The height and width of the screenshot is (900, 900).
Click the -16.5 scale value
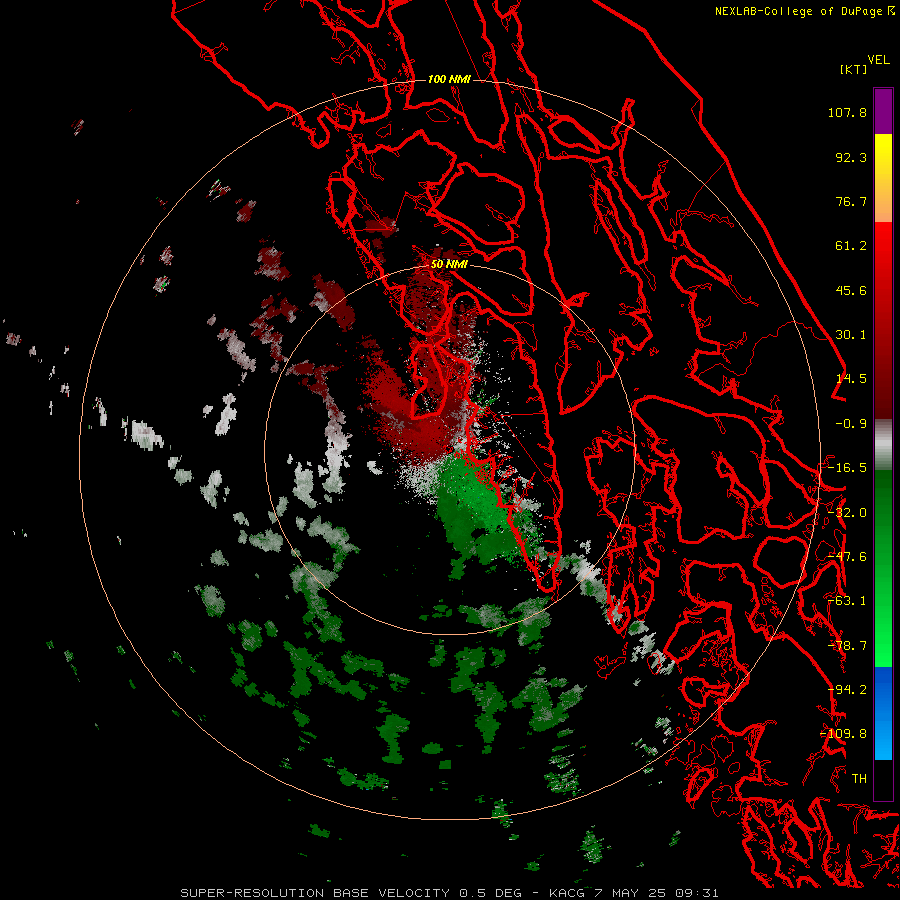[x=847, y=468]
